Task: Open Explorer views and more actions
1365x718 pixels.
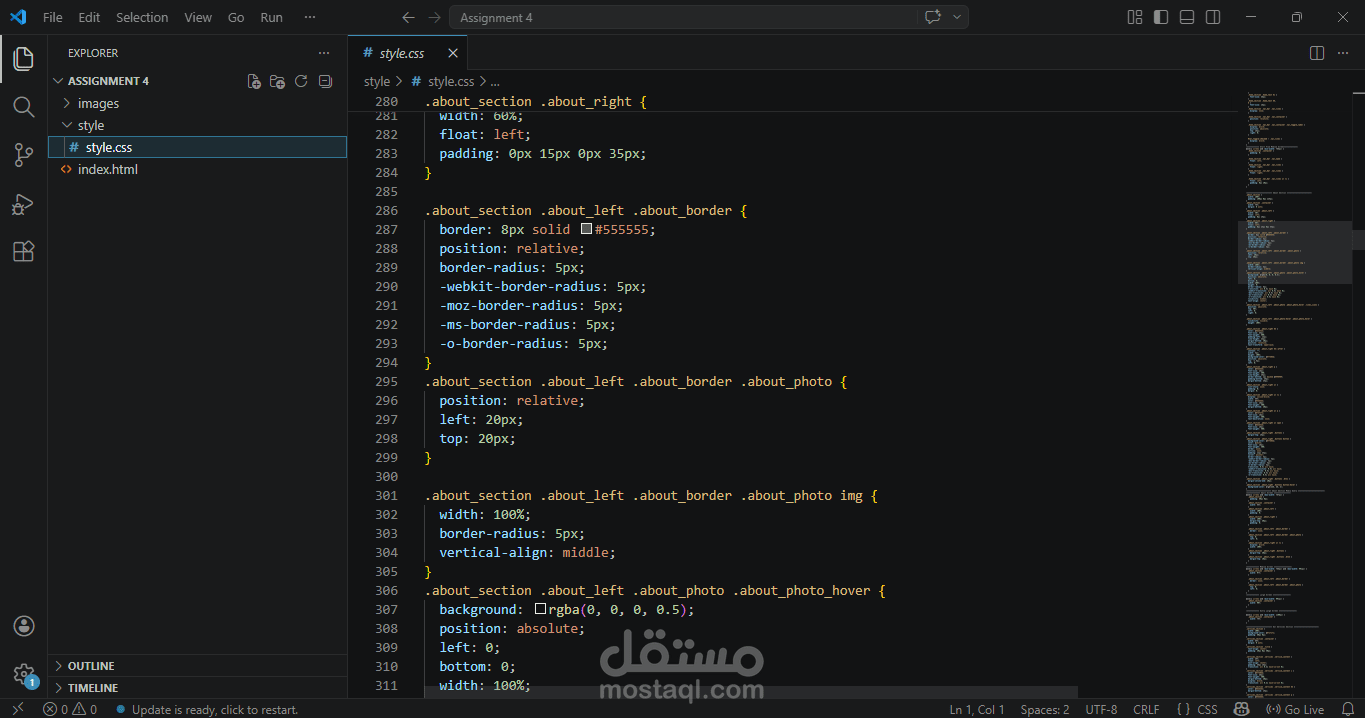Action: (323, 53)
